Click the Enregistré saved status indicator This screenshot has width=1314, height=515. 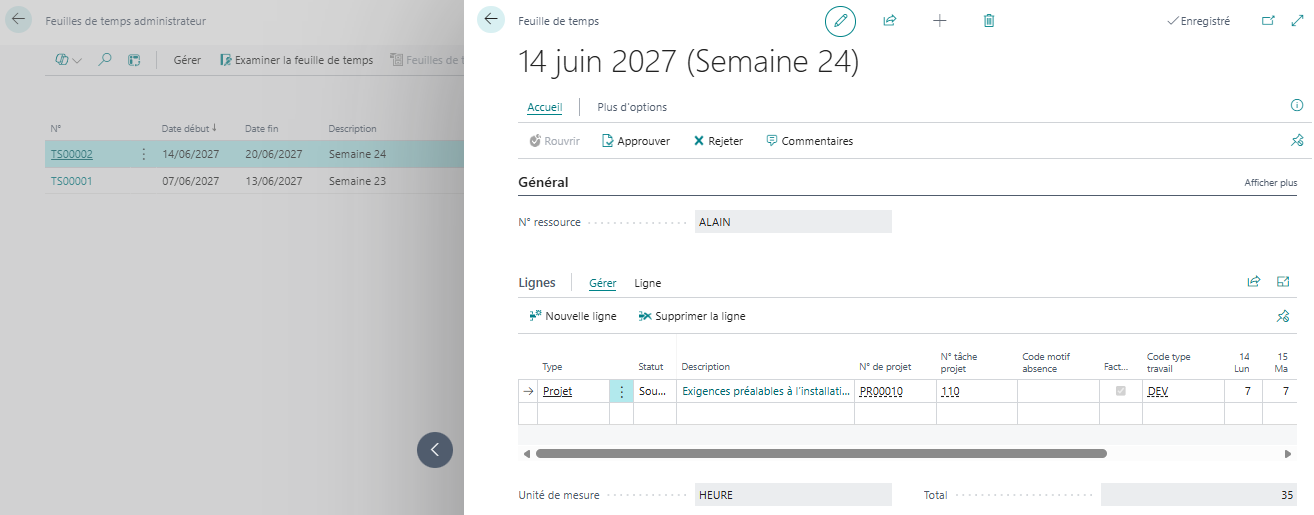click(1199, 20)
